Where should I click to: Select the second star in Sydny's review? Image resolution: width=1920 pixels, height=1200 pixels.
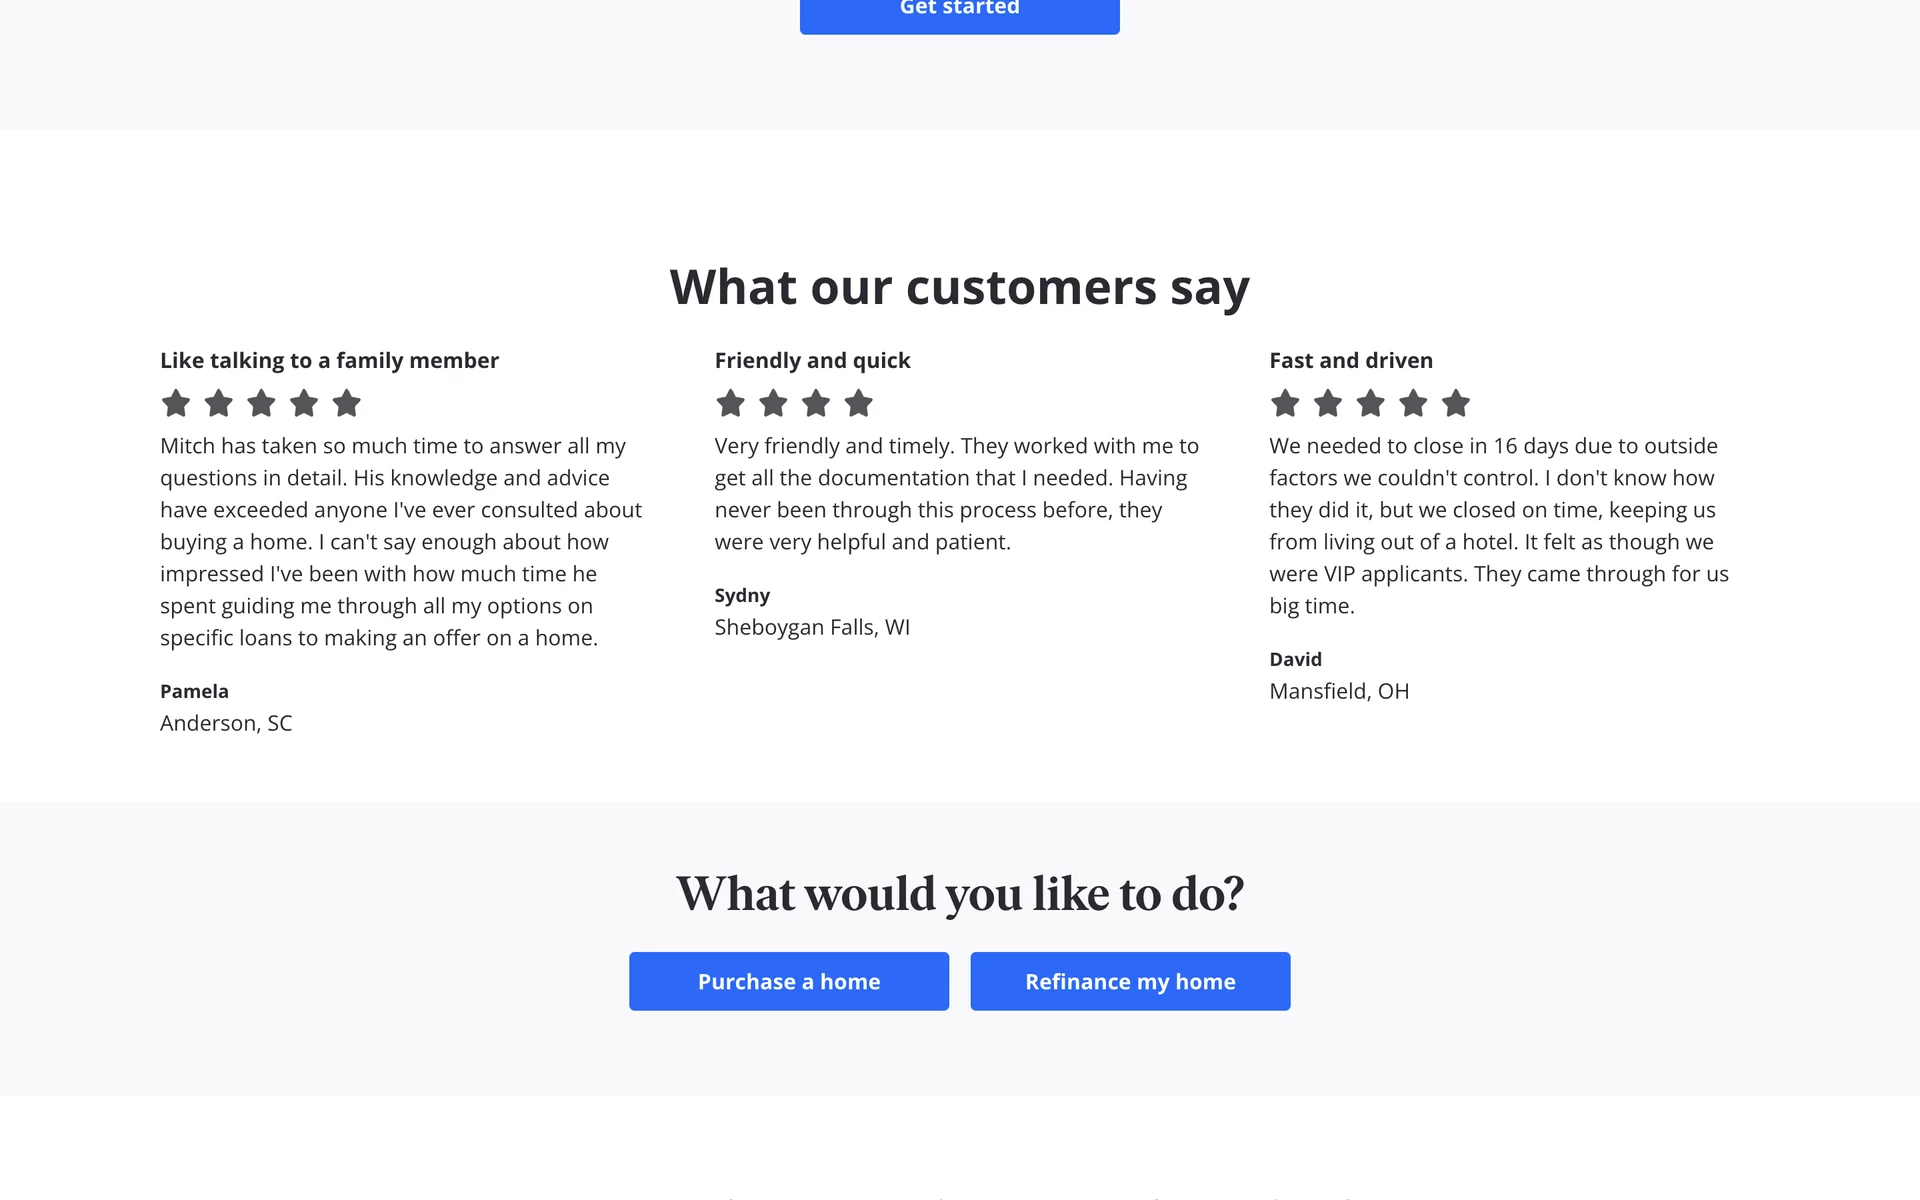tap(773, 404)
